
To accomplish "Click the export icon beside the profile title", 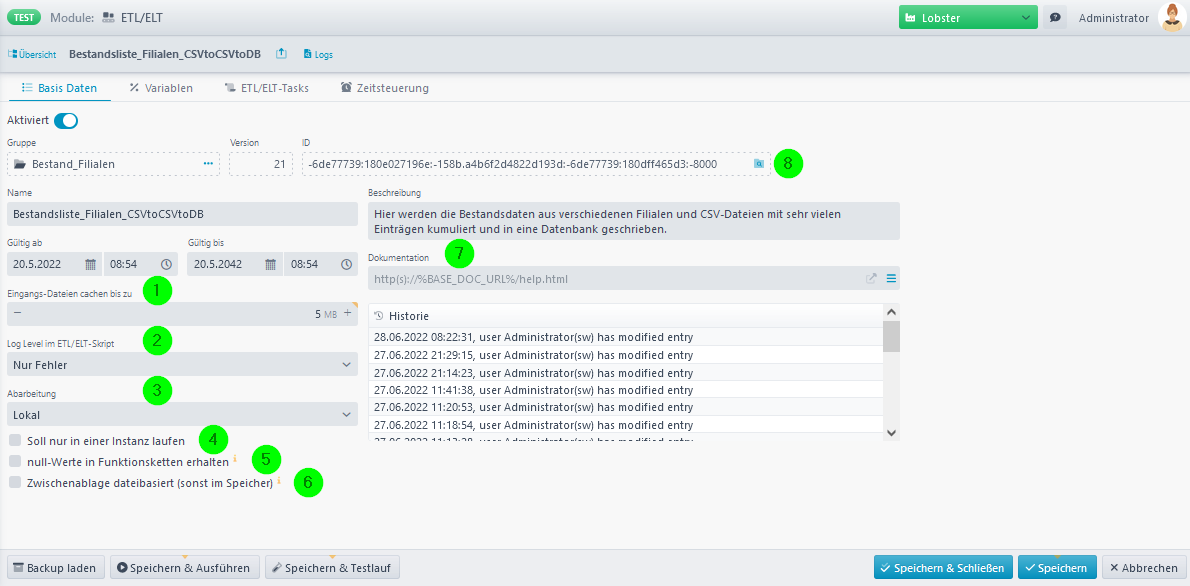I will [x=282, y=54].
